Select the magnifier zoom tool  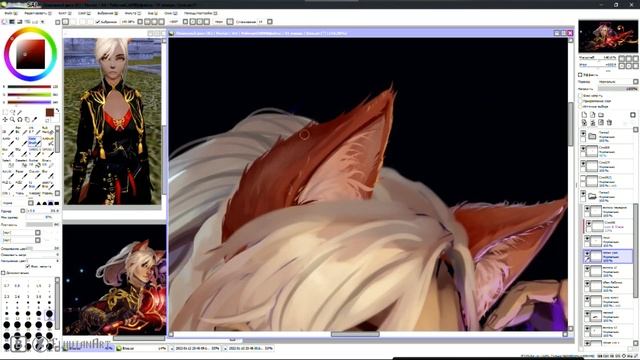coord(12,119)
